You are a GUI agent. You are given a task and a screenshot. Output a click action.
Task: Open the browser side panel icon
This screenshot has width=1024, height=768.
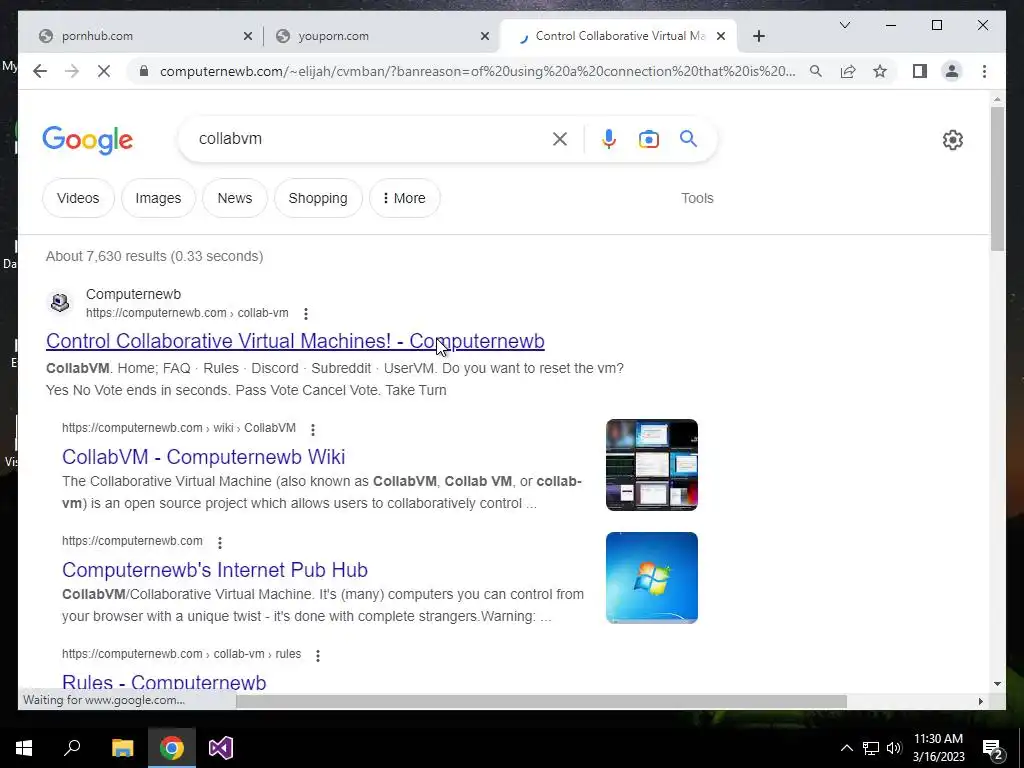coord(920,71)
